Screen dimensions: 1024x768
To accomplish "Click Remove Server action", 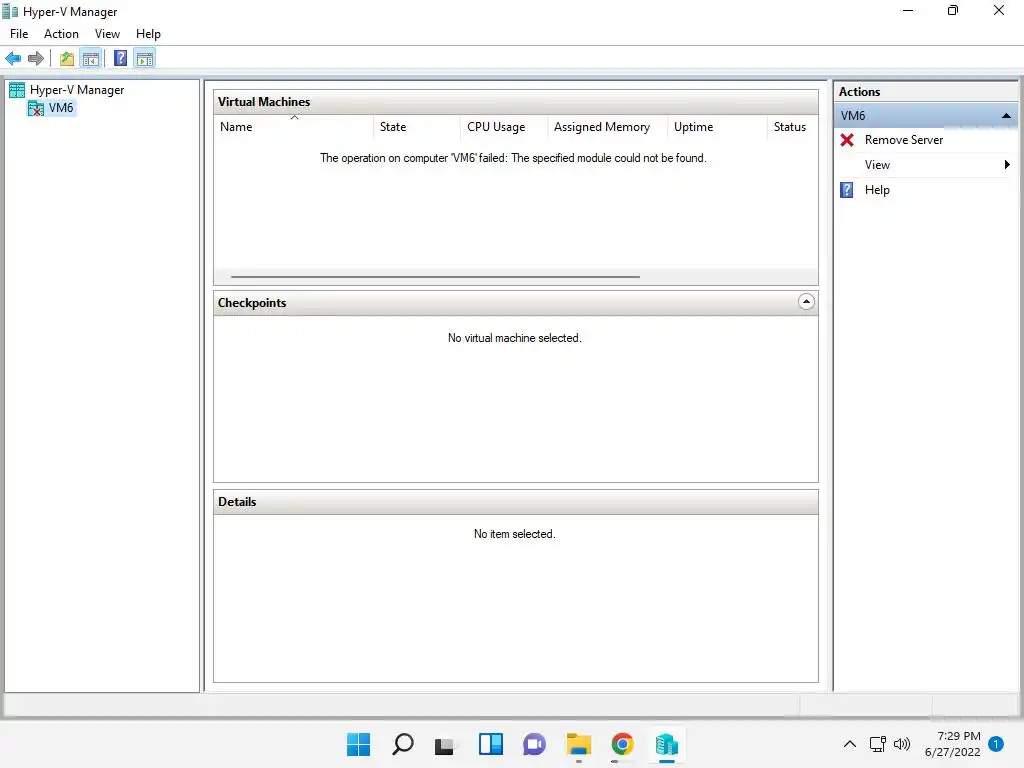I will click(904, 140).
